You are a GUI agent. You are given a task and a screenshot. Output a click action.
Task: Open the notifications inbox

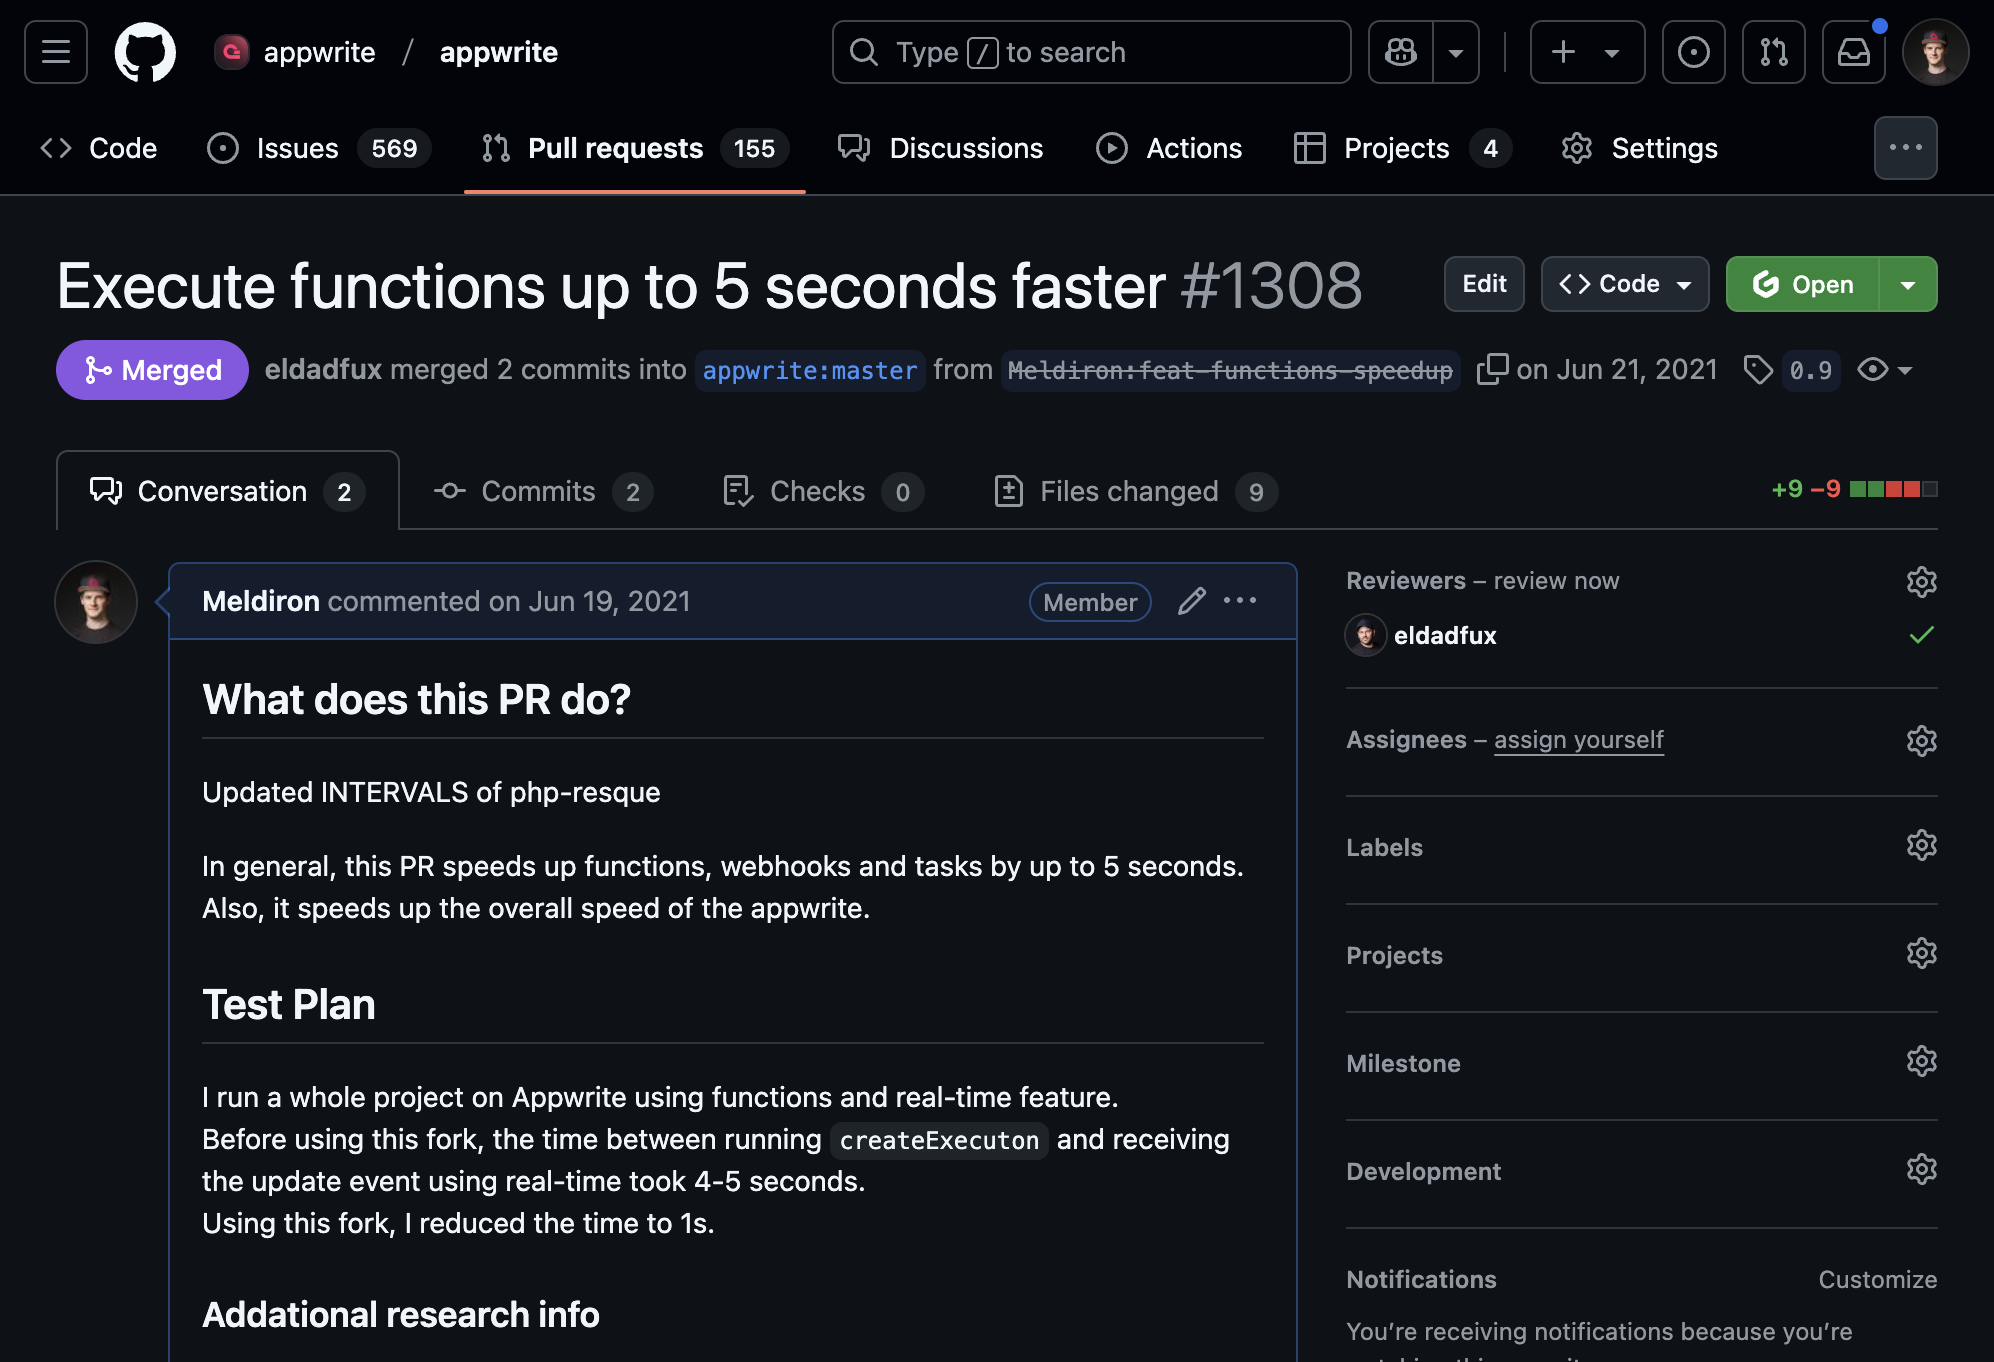coord(1853,52)
